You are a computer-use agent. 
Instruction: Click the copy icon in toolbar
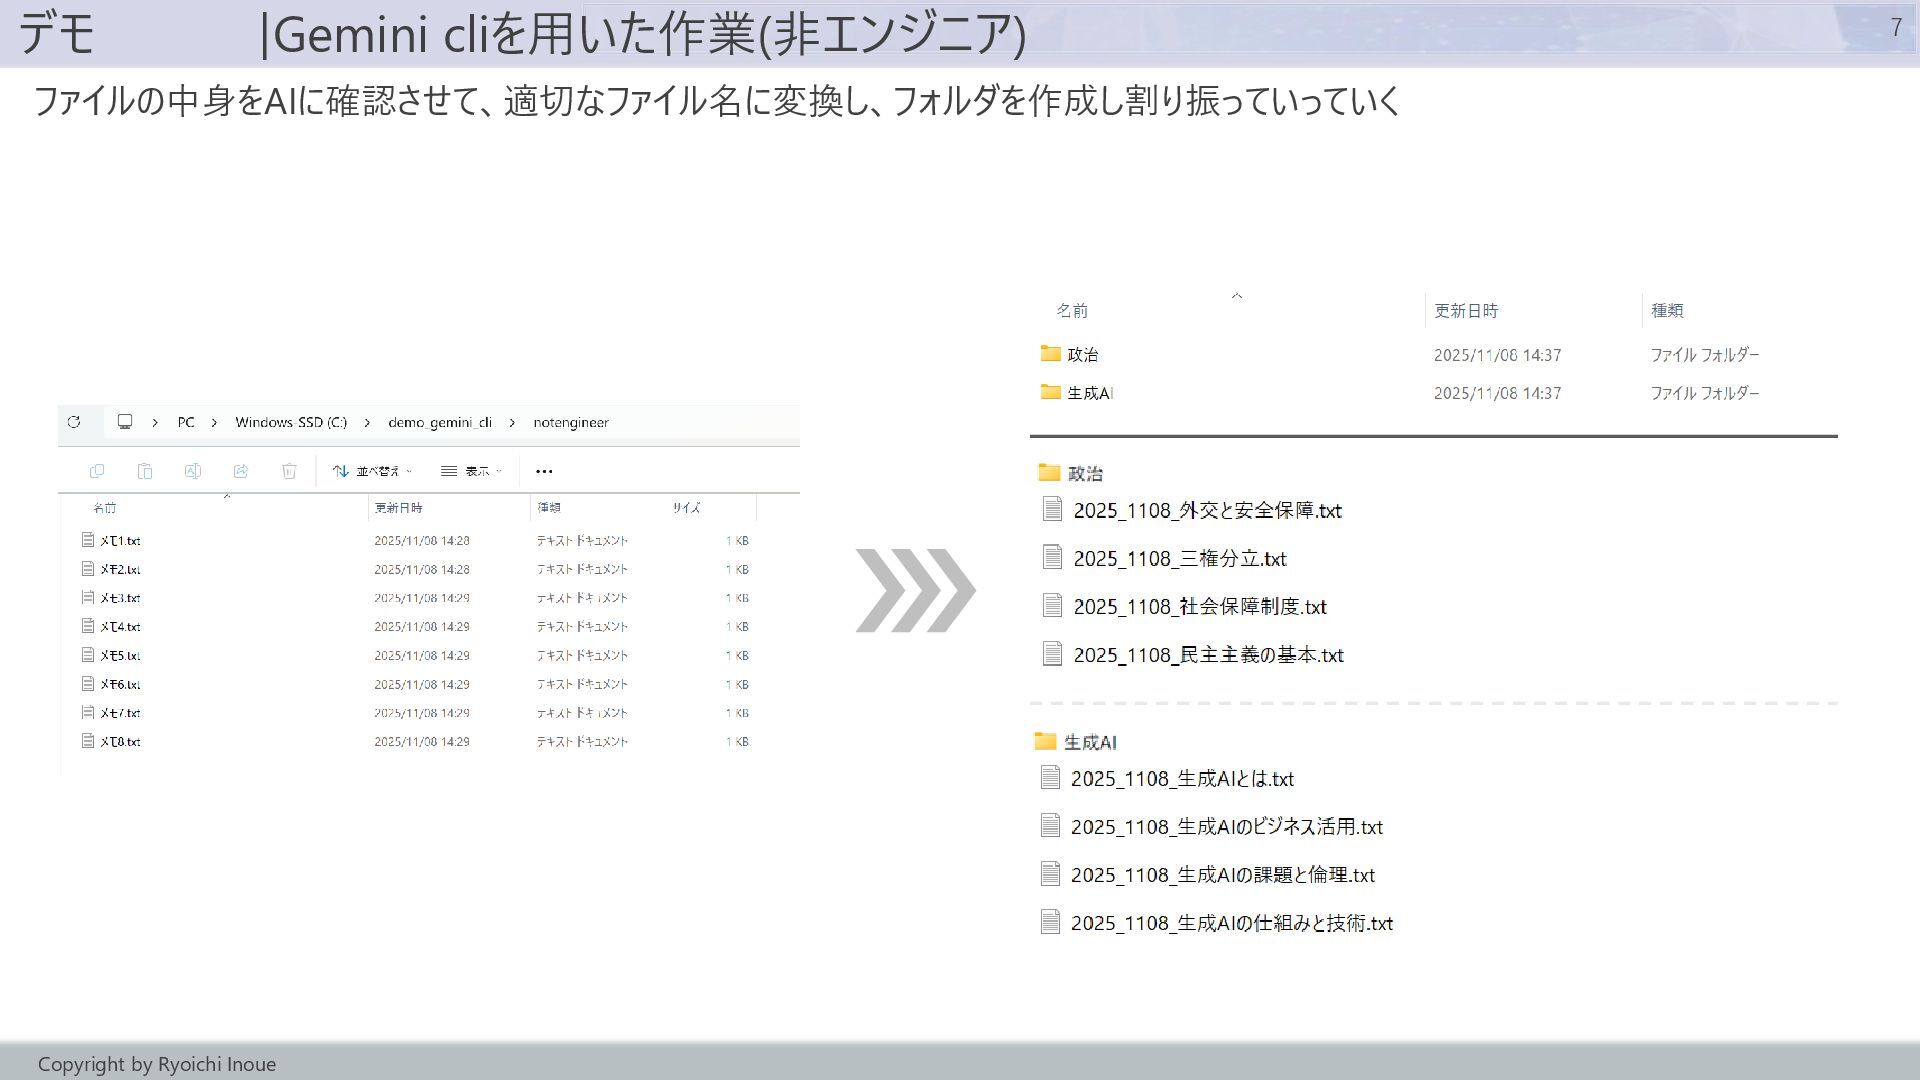(x=97, y=471)
